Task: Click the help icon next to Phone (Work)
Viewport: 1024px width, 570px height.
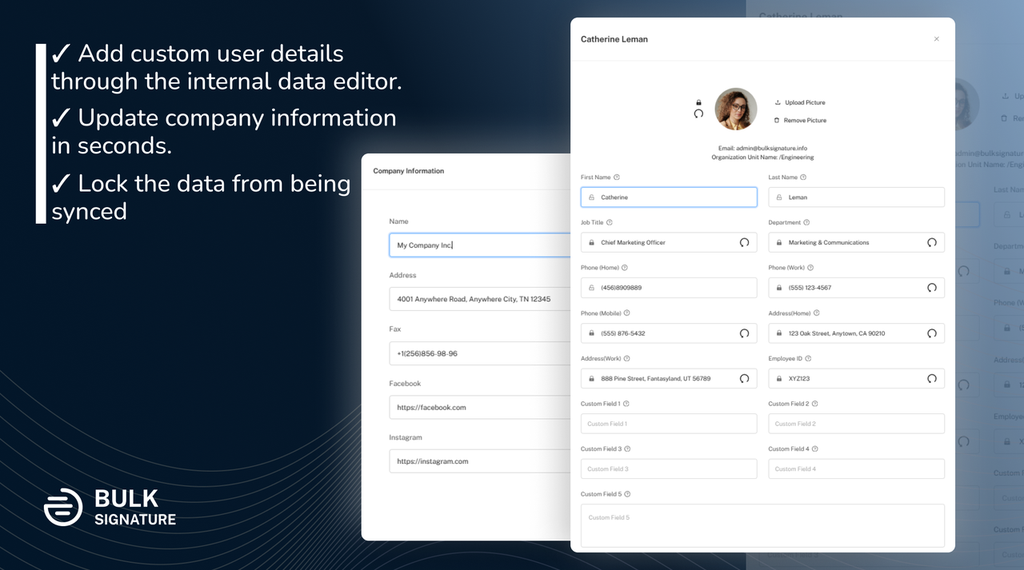Action: click(x=810, y=268)
